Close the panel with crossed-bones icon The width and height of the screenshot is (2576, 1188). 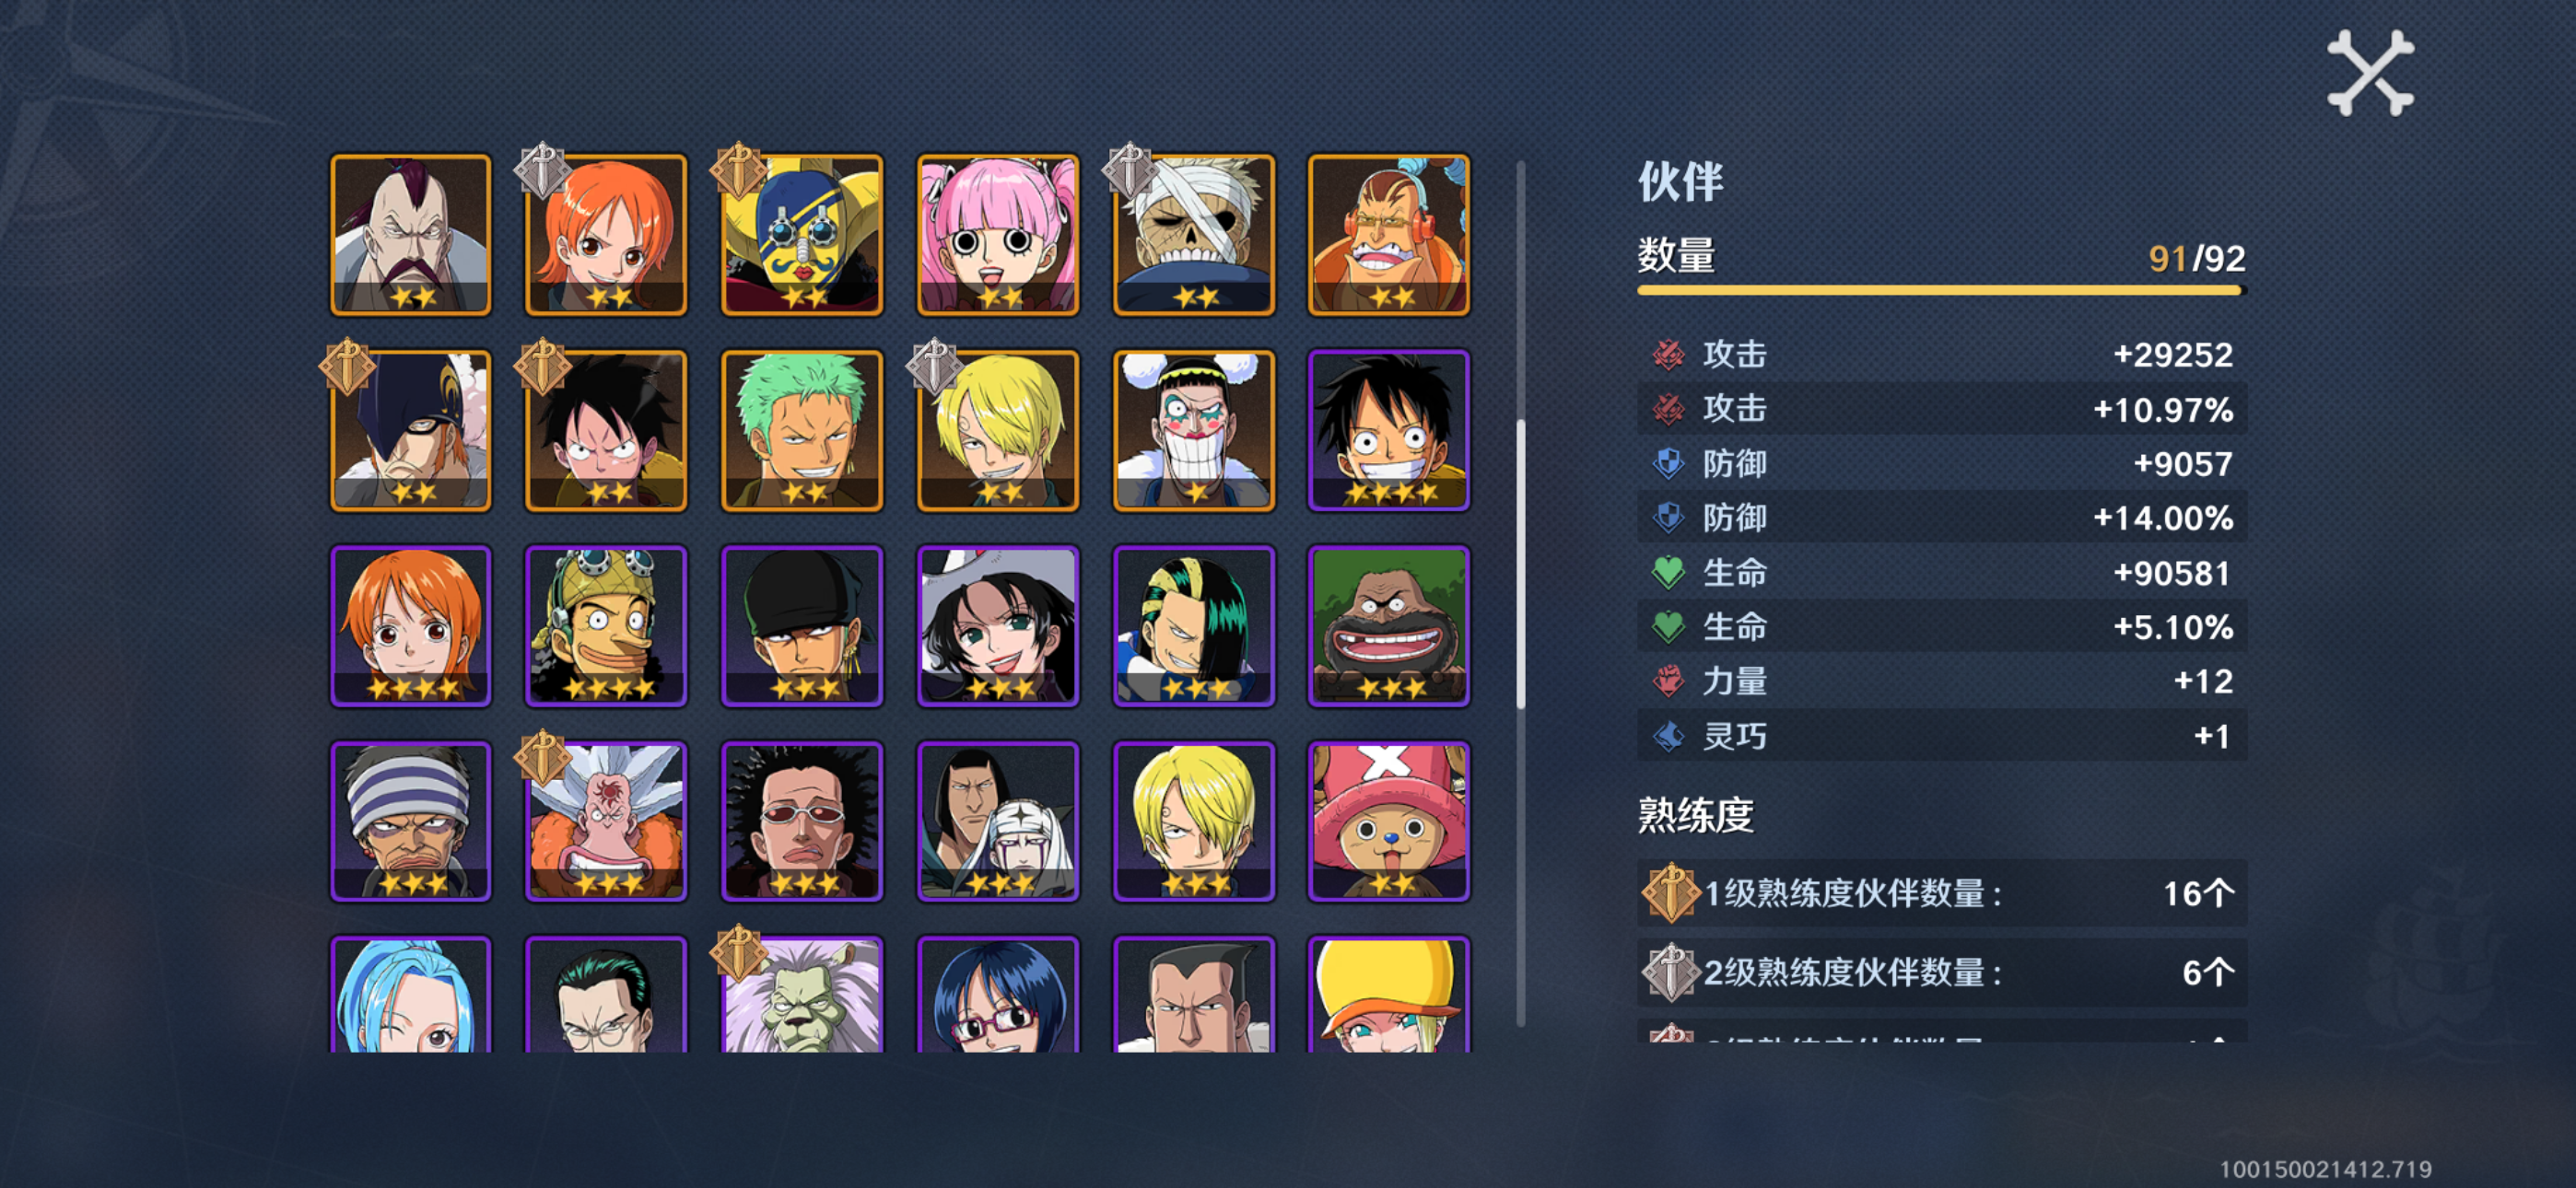click(x=2370, y=73)
